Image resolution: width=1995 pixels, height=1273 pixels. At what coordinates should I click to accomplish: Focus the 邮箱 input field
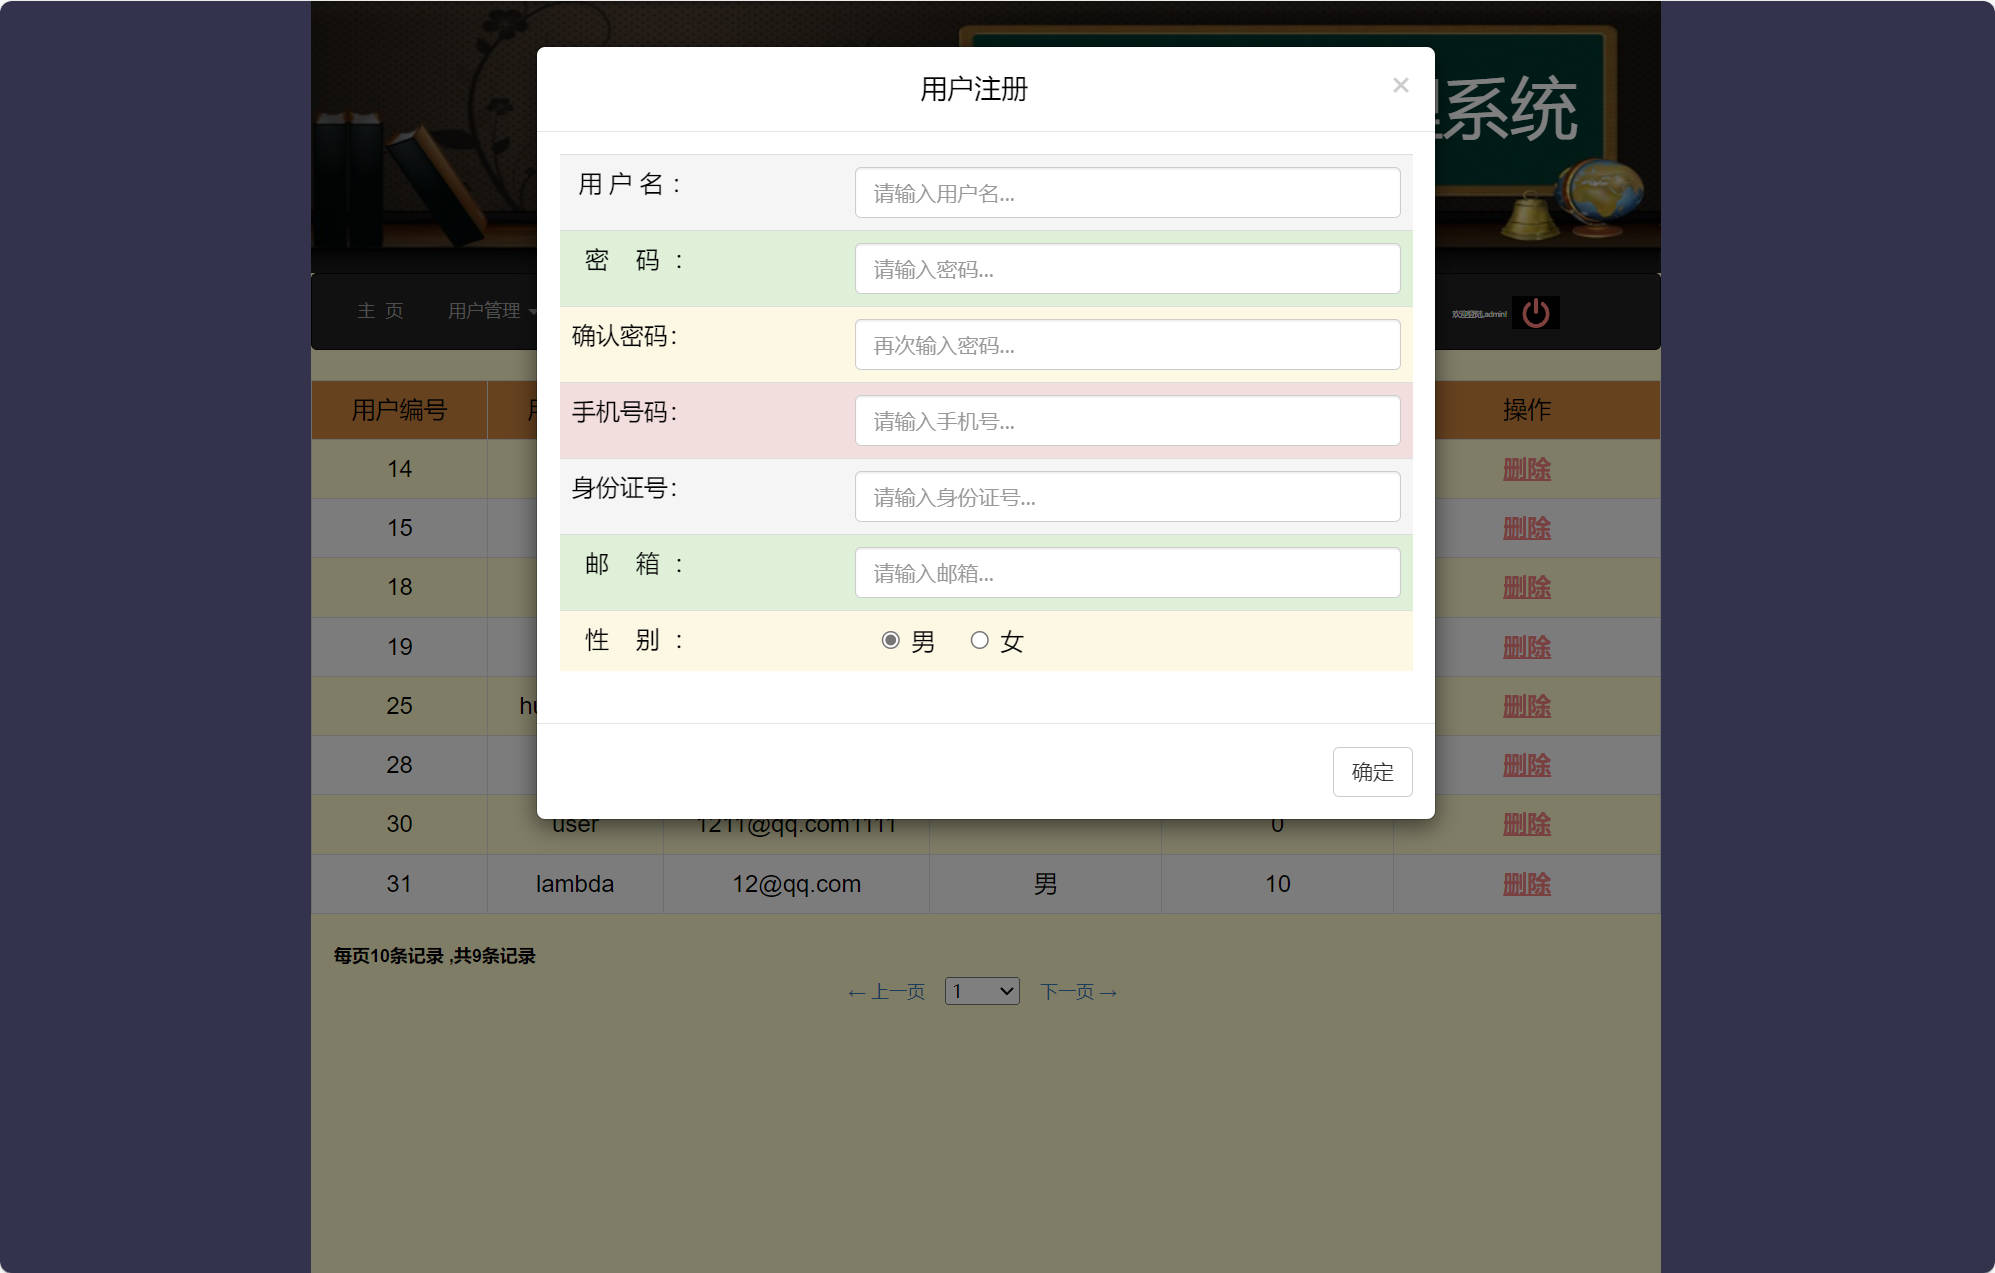pos(1127,572)
